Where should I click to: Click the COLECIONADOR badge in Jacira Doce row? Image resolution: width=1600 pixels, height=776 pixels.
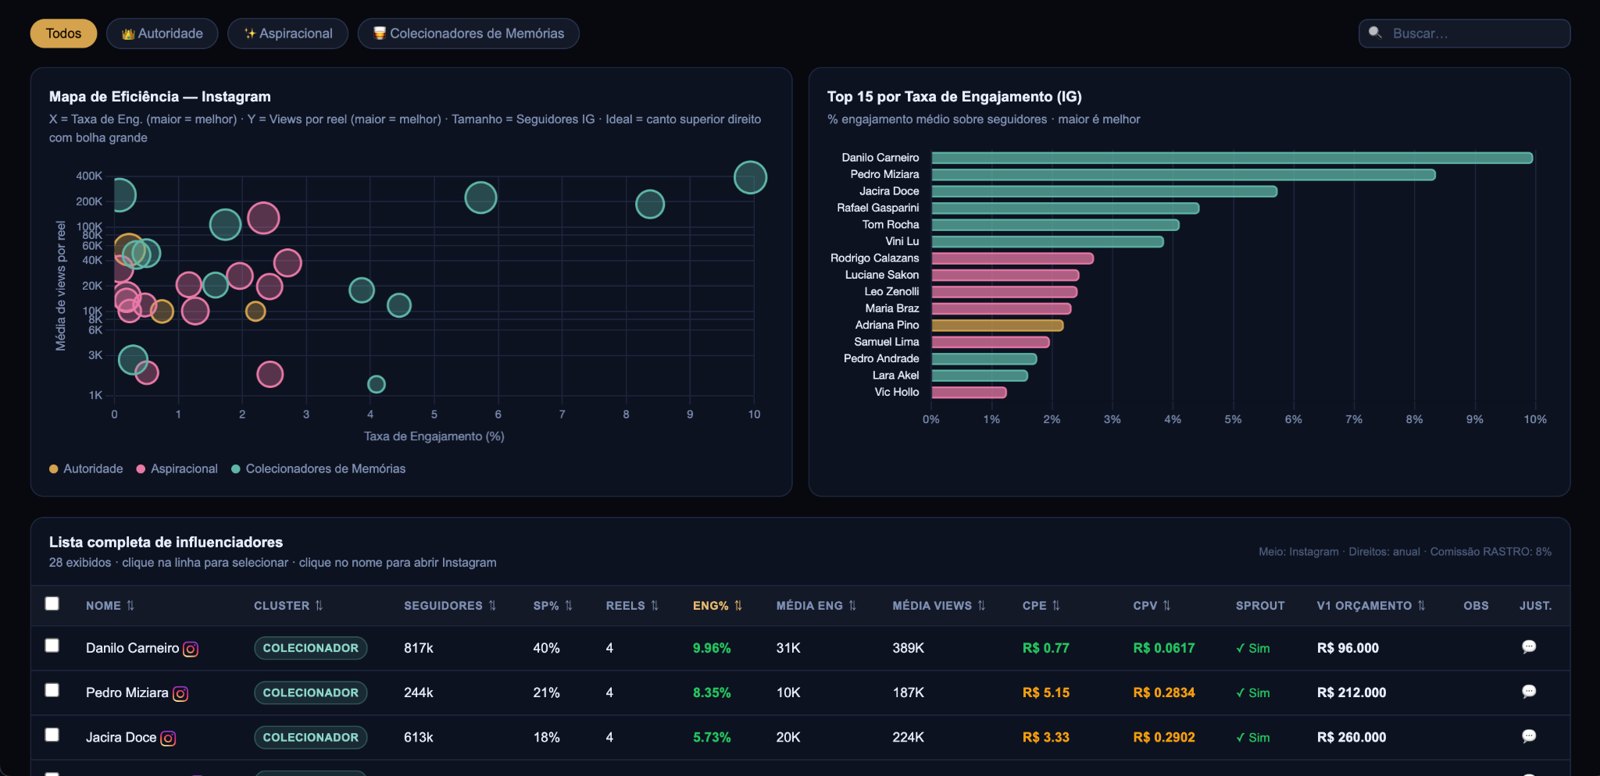pyautogui.click(x=310, y=737)
